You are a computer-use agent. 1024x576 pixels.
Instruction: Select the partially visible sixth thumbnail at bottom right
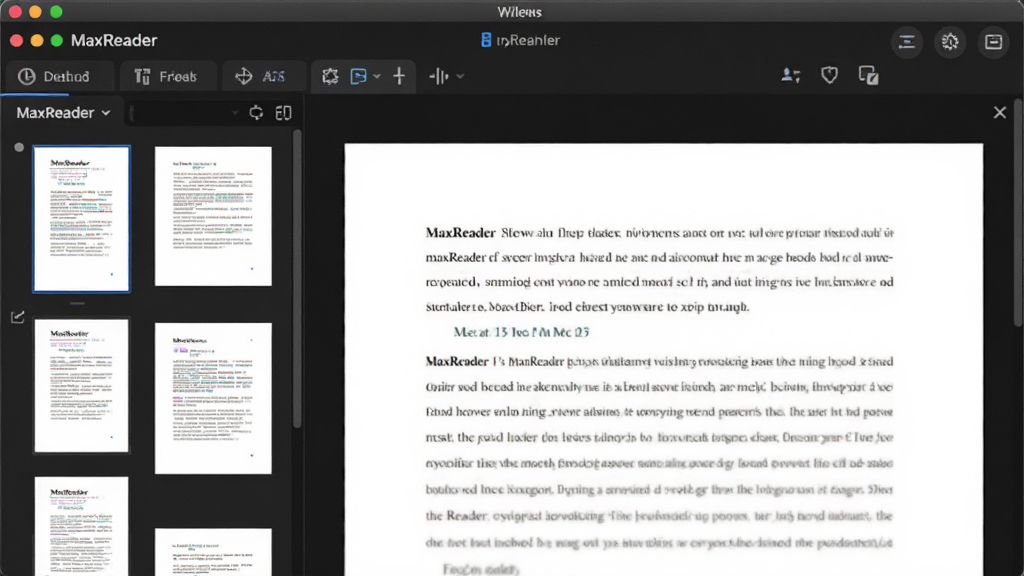(x=213, y=552)
